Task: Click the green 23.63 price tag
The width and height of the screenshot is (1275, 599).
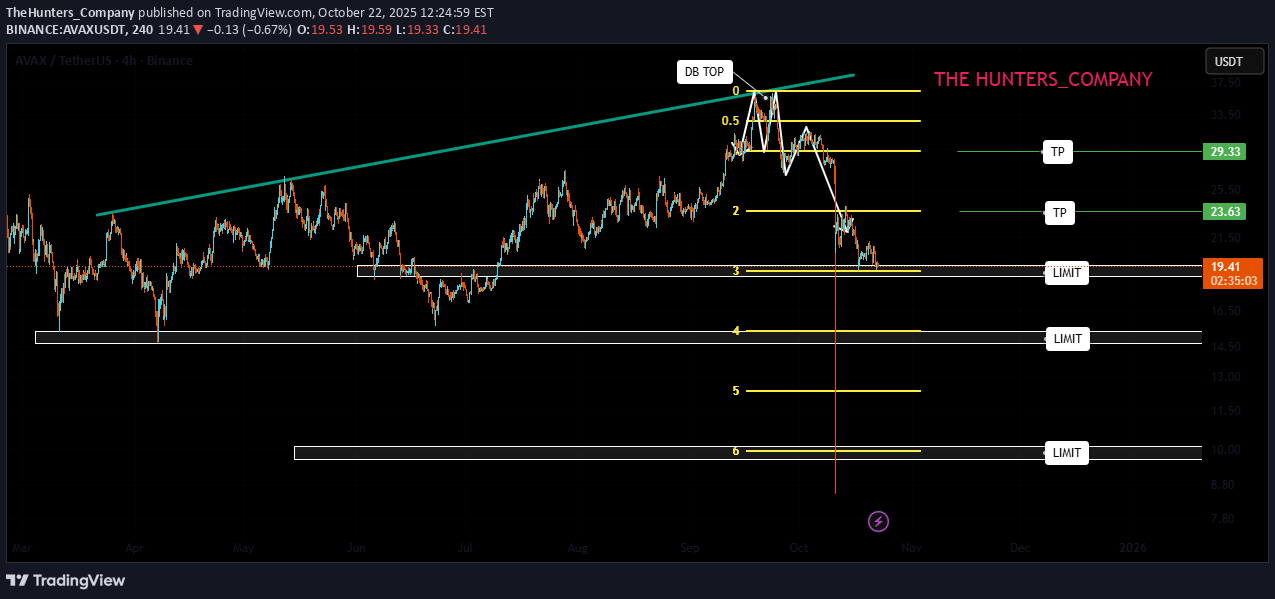Action: tap(1225, 212)
